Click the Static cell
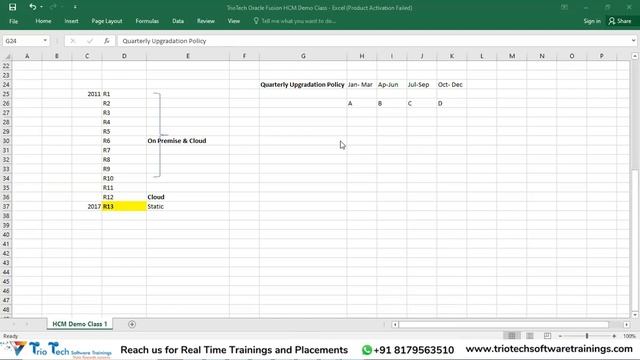Viewport: 640px width, 360px height. tap(188, 207)
